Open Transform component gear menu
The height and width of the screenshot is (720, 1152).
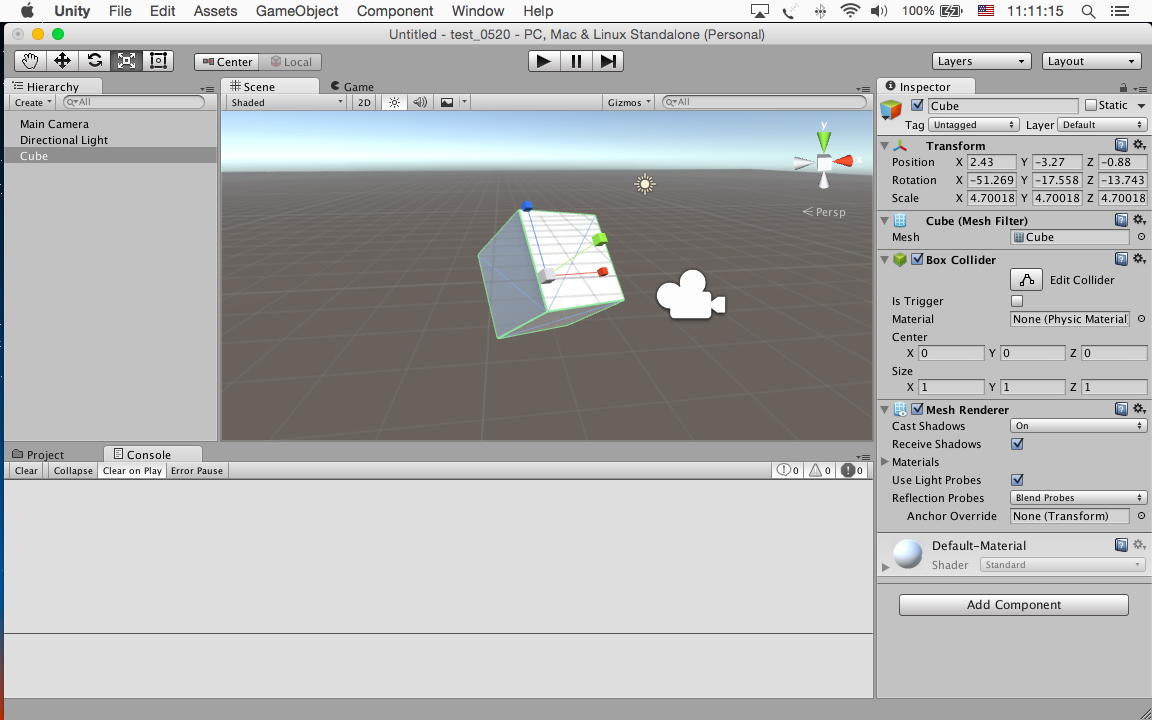(1138, 146)
